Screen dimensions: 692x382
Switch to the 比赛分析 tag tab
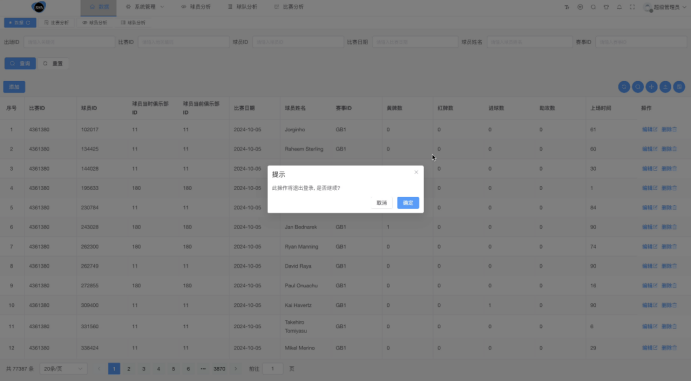(x=56, y=22)
